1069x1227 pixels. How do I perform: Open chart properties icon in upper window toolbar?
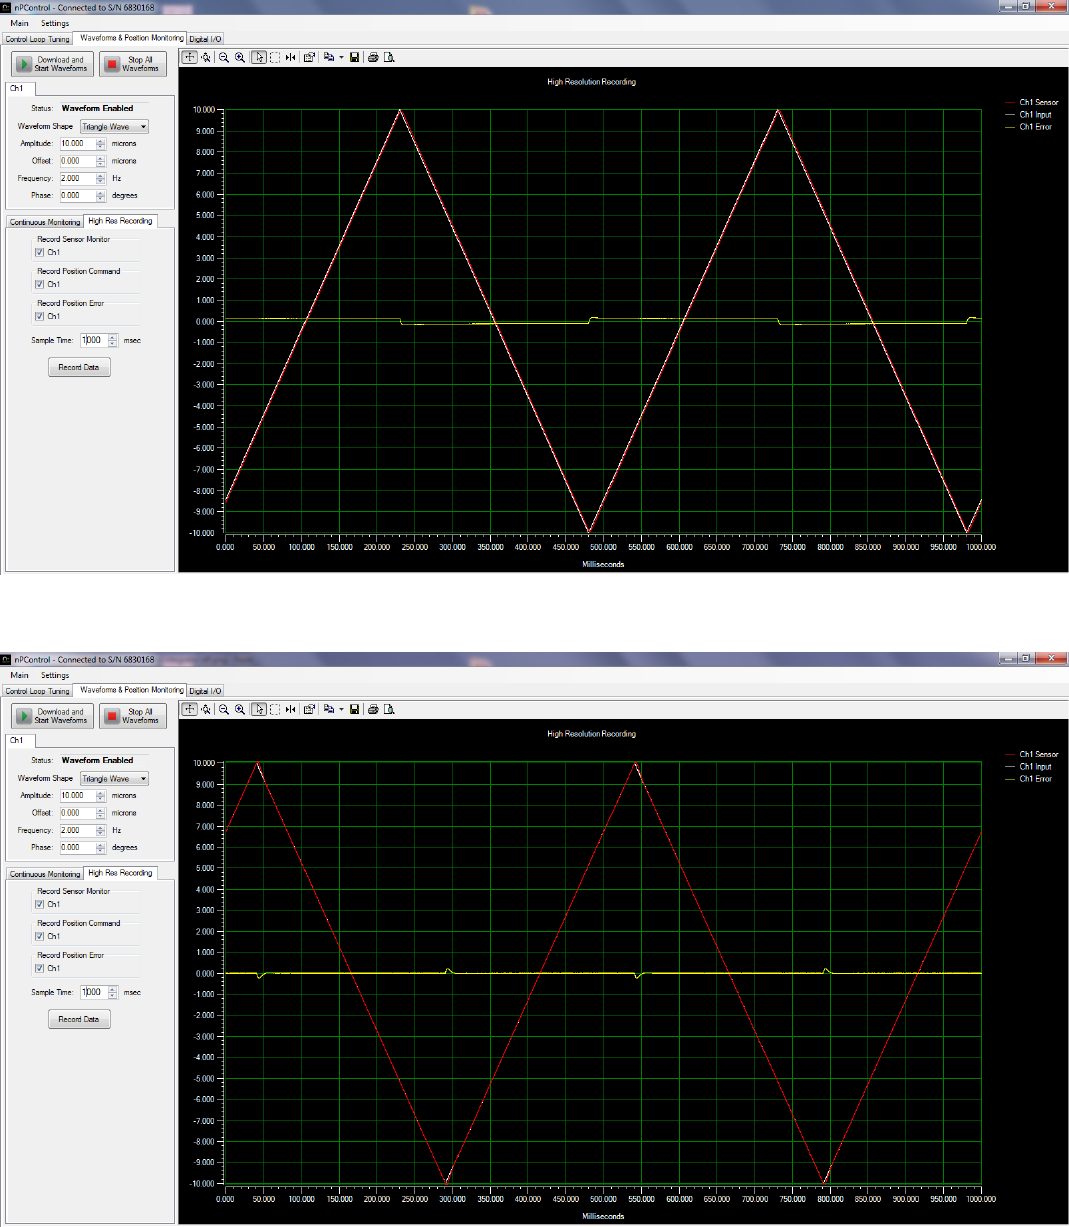[x=309, y=57]
